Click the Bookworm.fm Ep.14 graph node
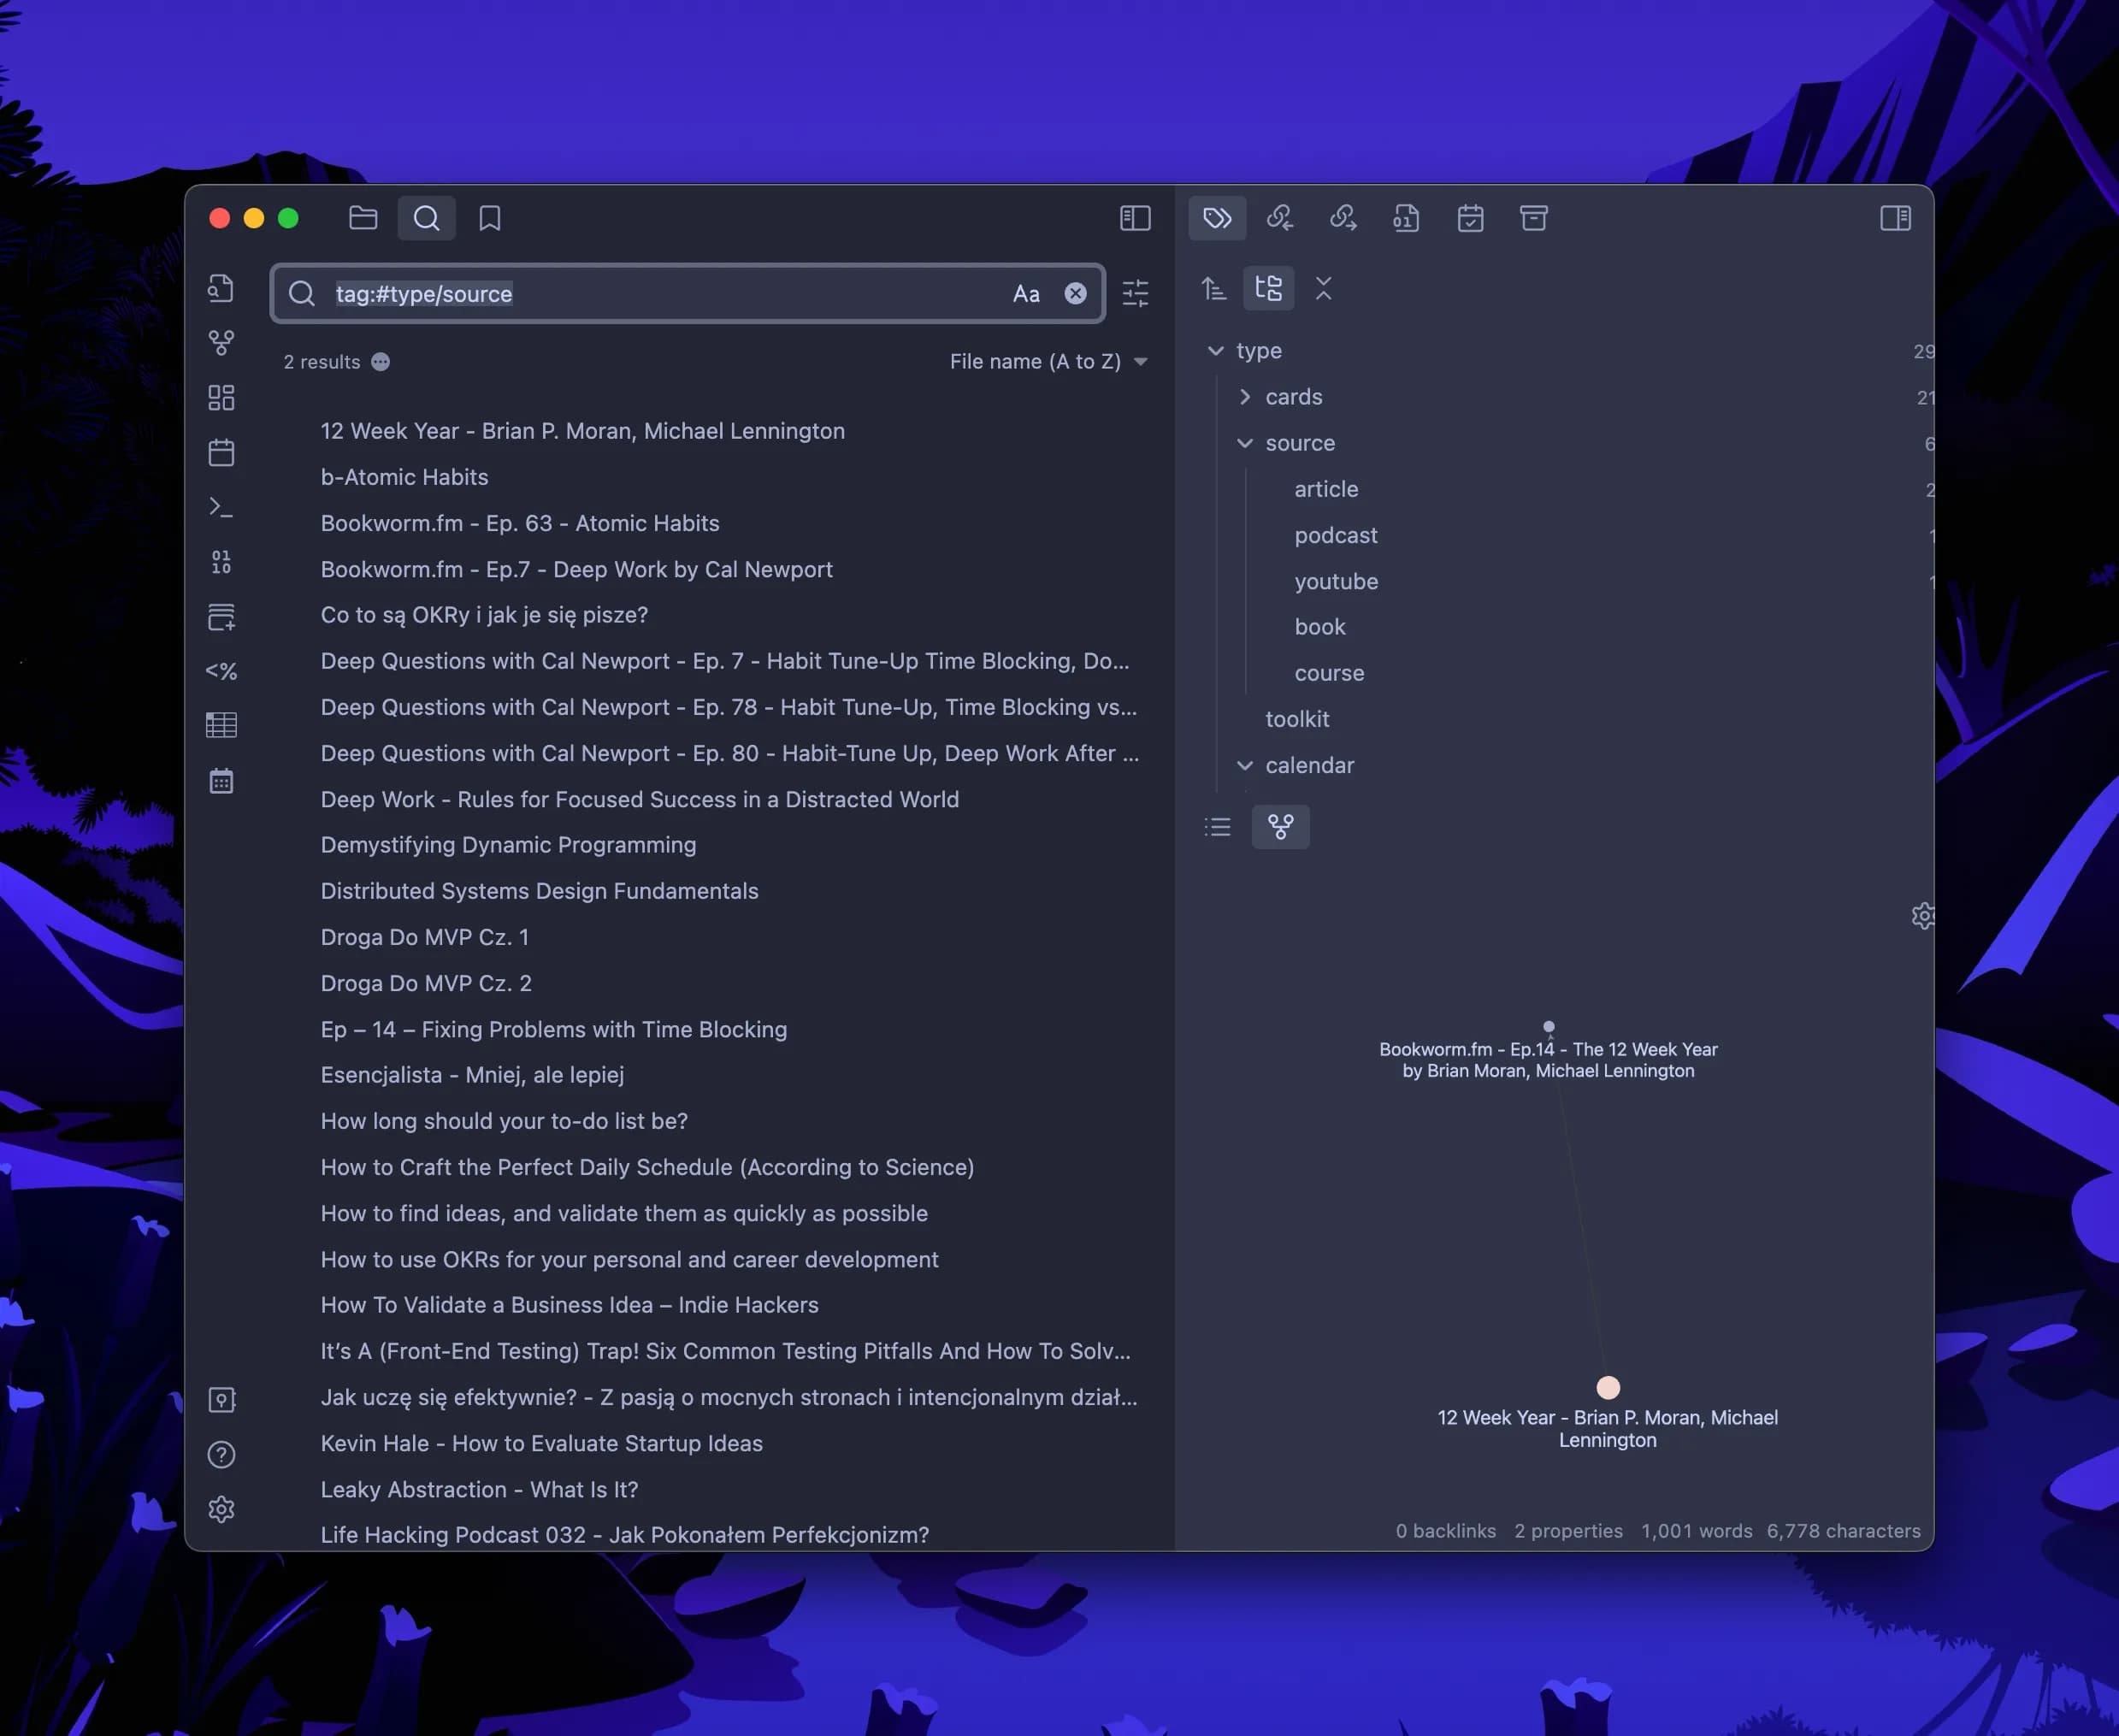2119x1736 pixels. tap(1548, 1027)
